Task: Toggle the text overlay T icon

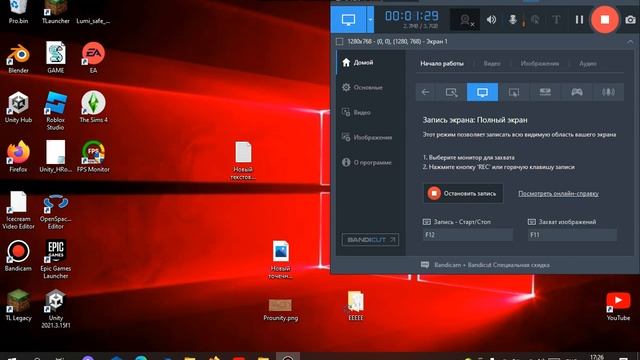Action: coord(556,20)
